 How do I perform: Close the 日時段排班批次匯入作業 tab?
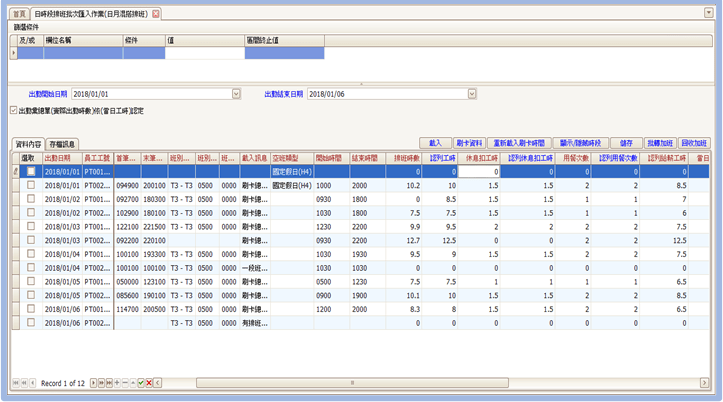coord(156,14)
